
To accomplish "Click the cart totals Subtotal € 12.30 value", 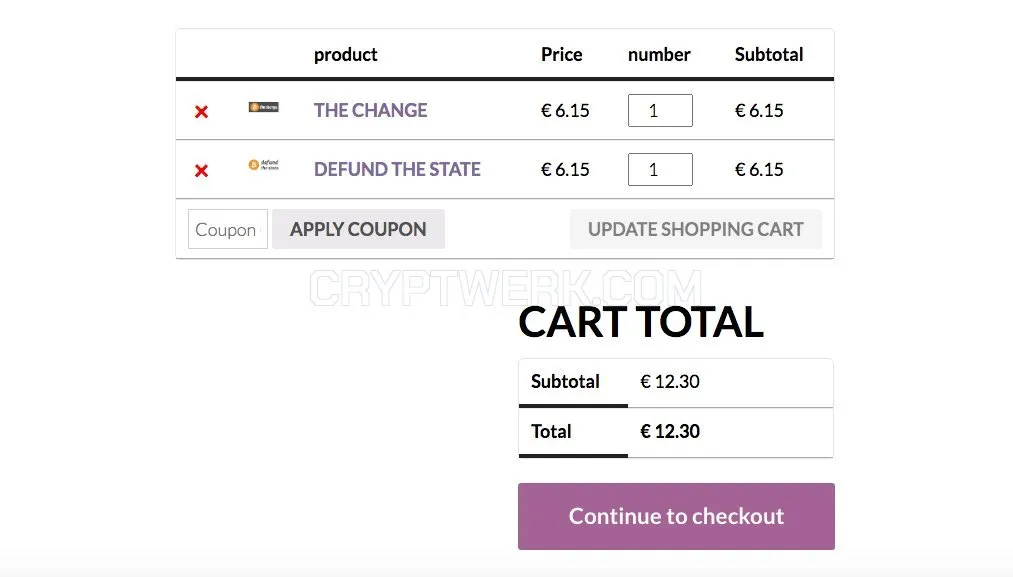I will [670, 381].
